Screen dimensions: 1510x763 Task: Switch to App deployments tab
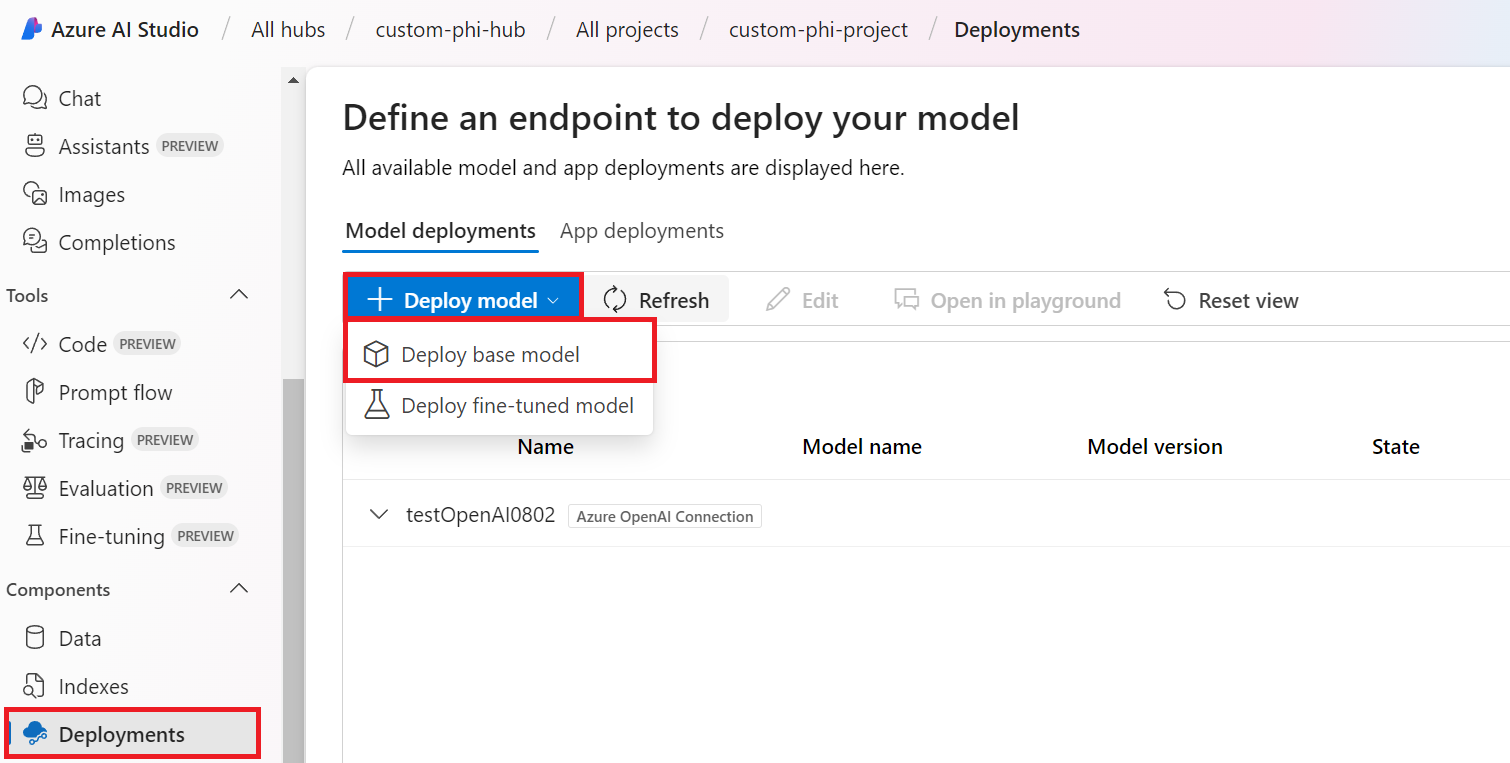point(642,231)
